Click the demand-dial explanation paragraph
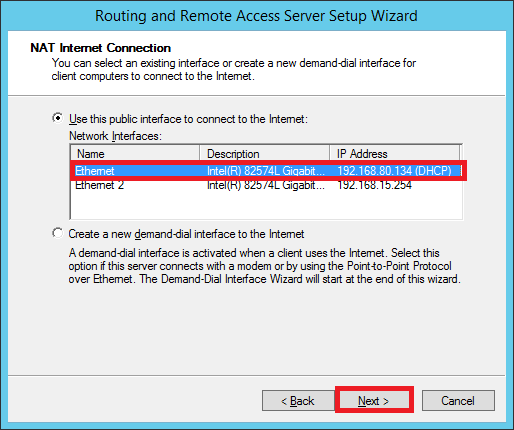Screen dimensions: 514x430 coord(265,266)
